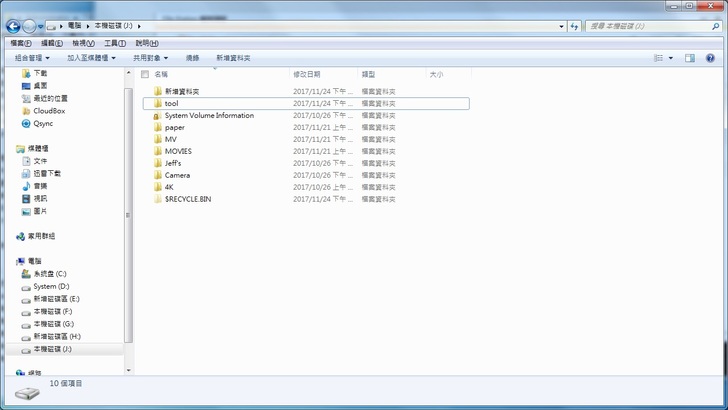The height and width of the screenshot is (410, 728).
Task: Select 音樂 library in navigation pane
Action: 40,186
